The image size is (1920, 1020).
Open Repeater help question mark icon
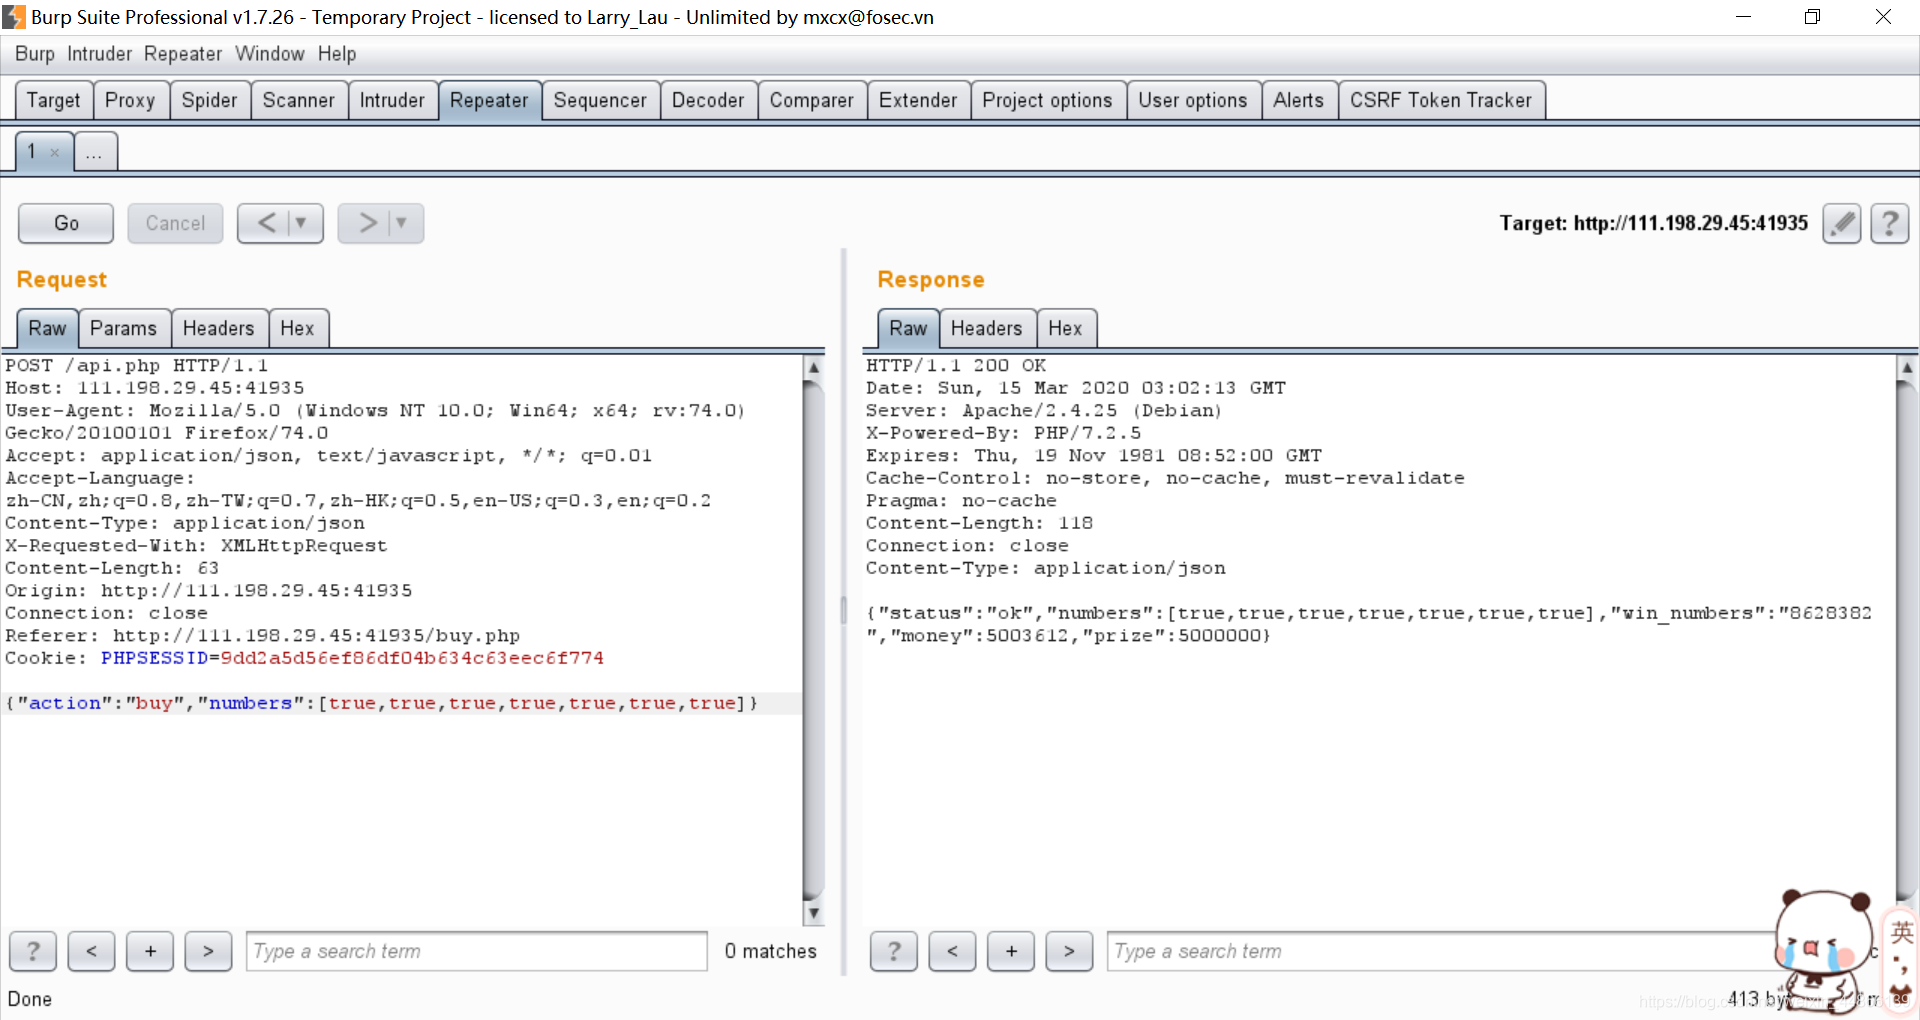[1889, 223]
